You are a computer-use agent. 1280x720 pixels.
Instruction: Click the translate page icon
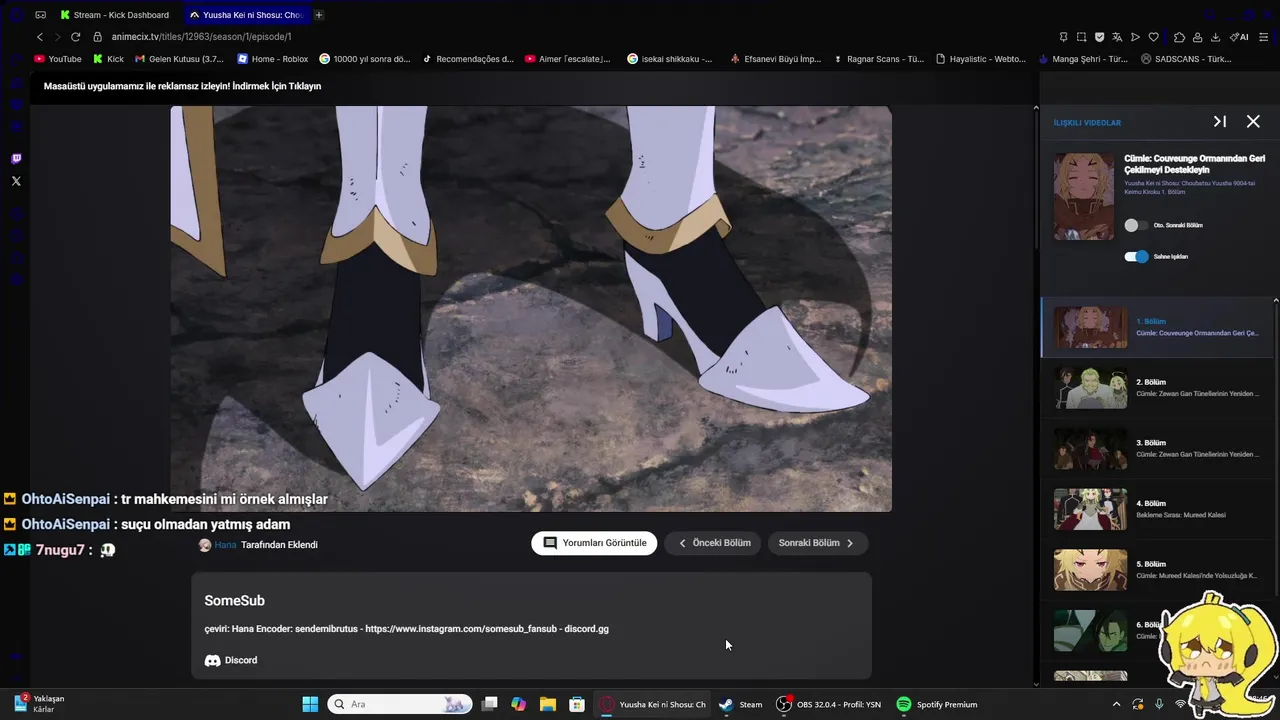1117,37
